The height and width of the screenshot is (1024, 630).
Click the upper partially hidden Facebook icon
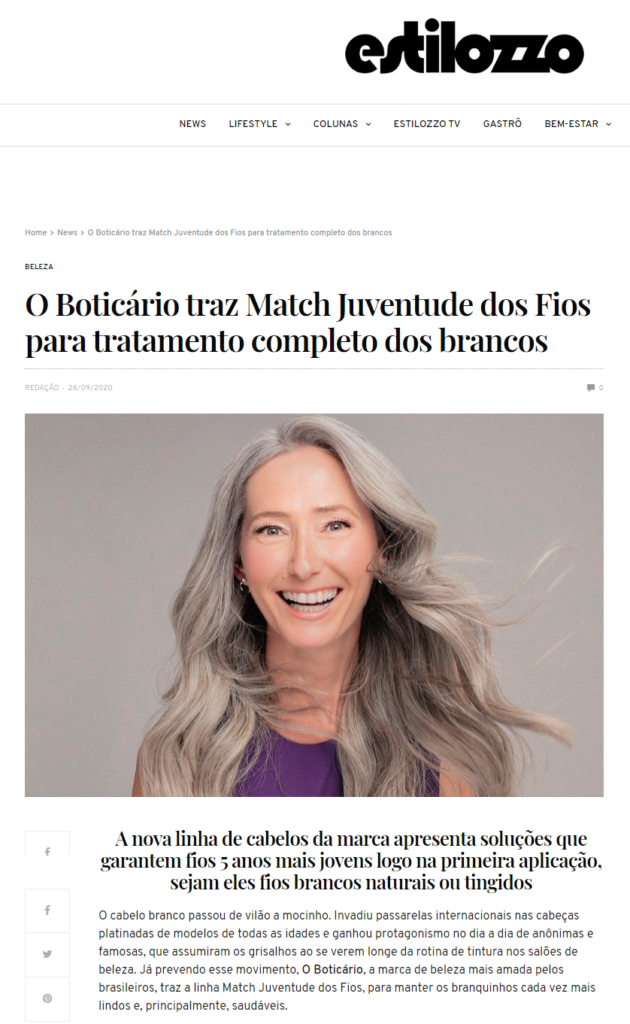point(47,852)
